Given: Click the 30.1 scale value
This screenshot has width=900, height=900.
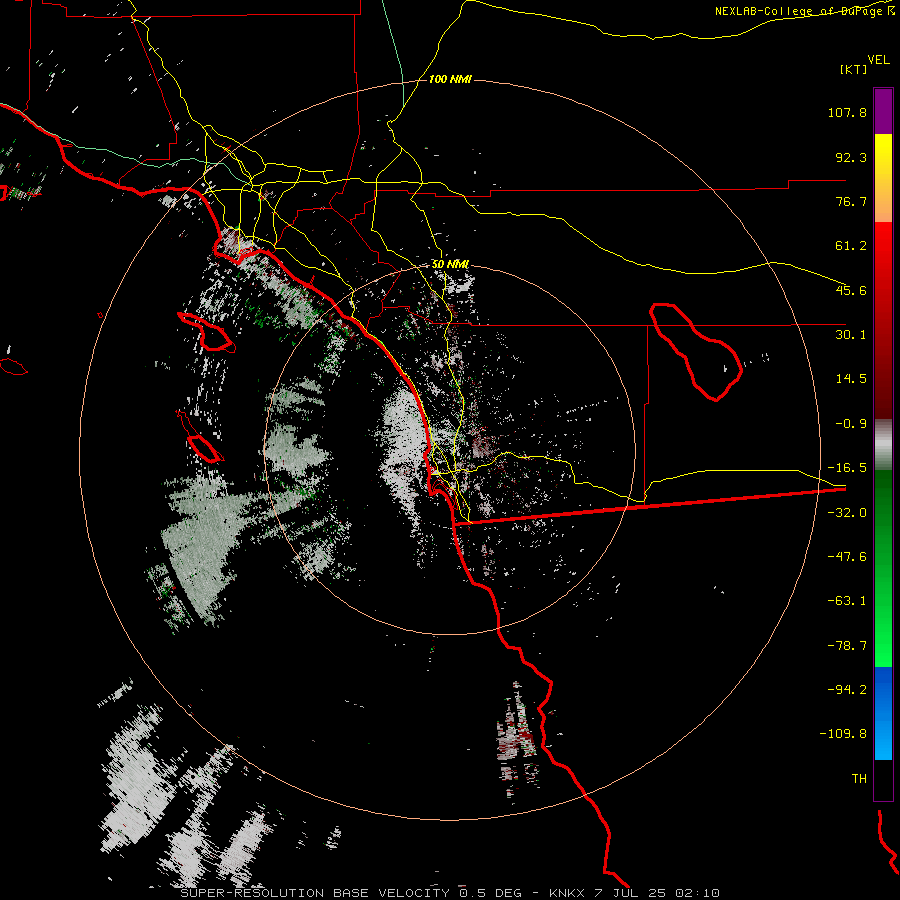Looking at the screenshot, I should [851, 335].
